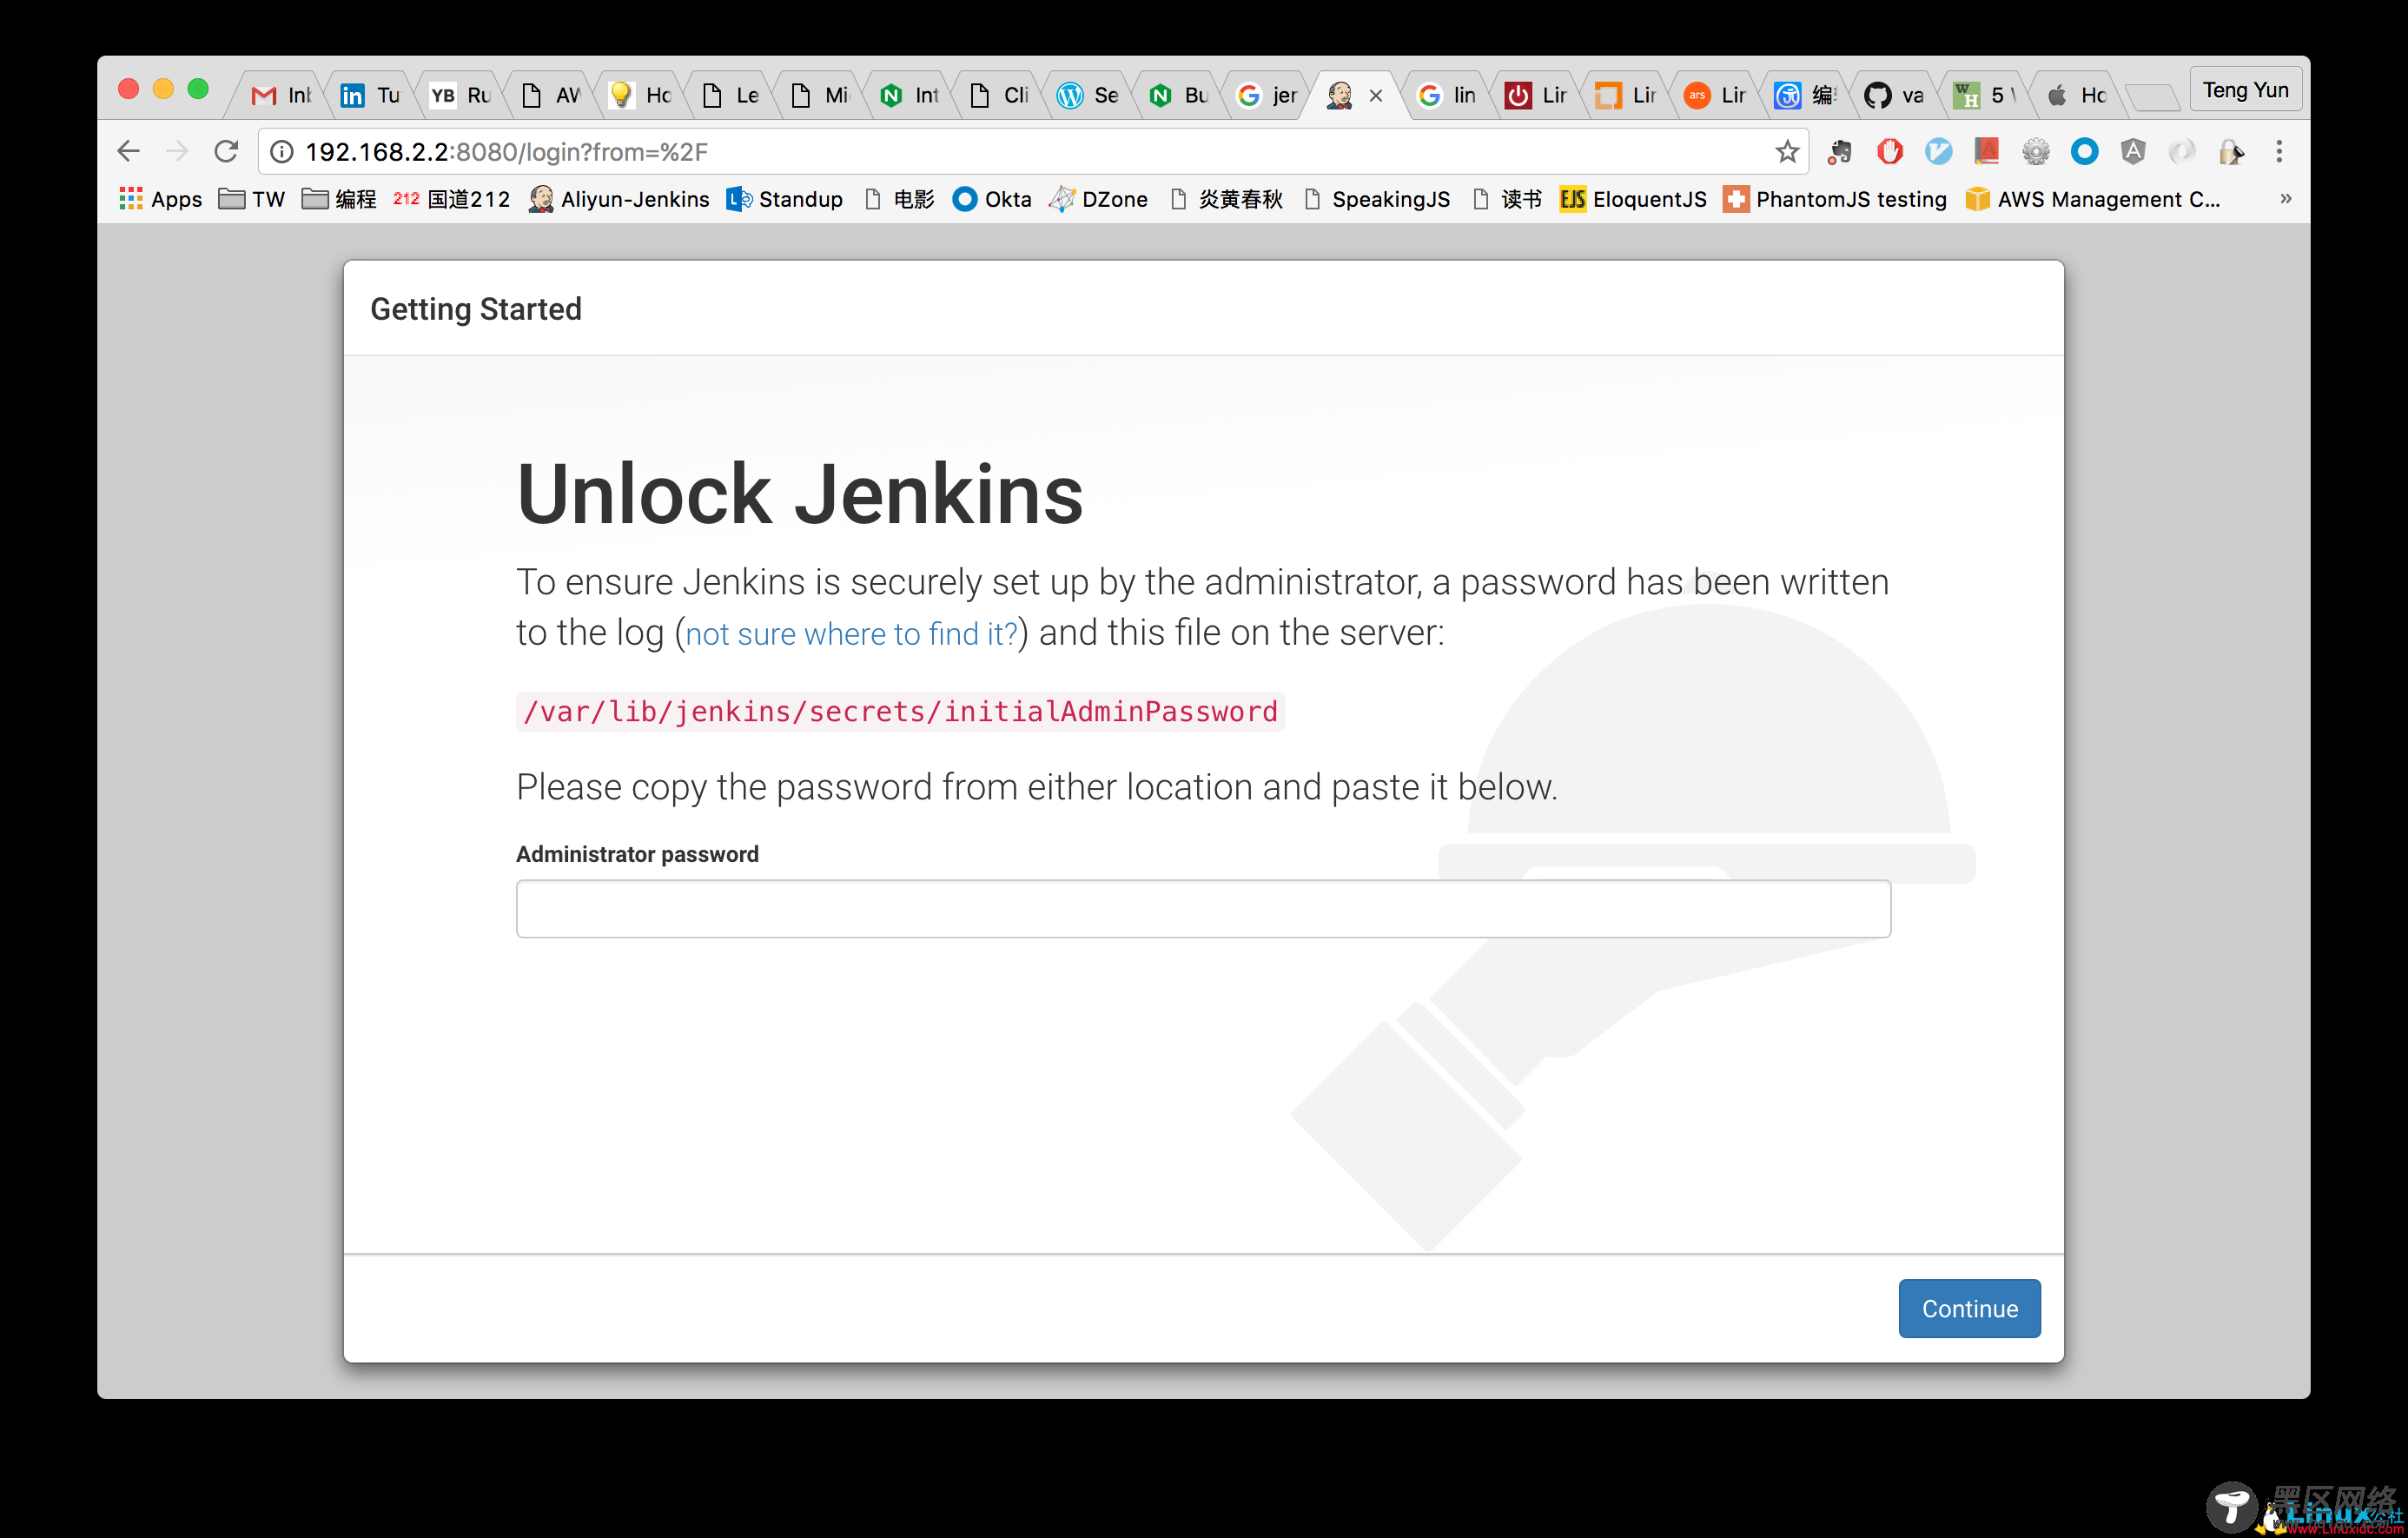Open the DZone bookmark

click(1098, 199)
